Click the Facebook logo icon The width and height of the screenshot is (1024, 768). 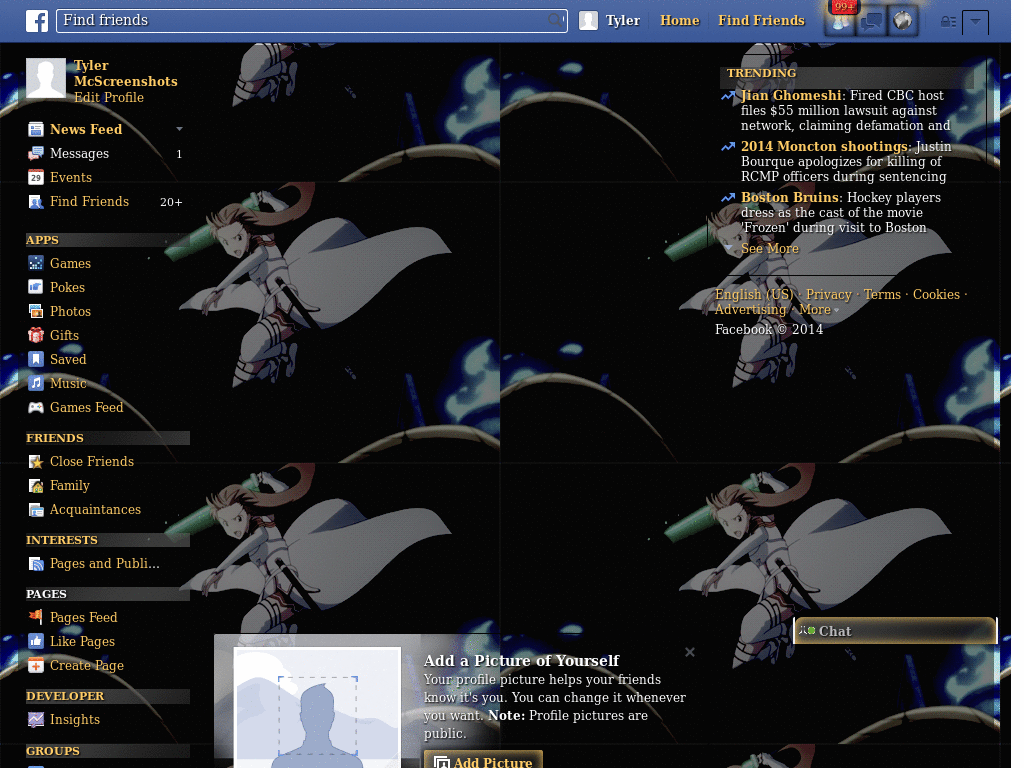37,21
